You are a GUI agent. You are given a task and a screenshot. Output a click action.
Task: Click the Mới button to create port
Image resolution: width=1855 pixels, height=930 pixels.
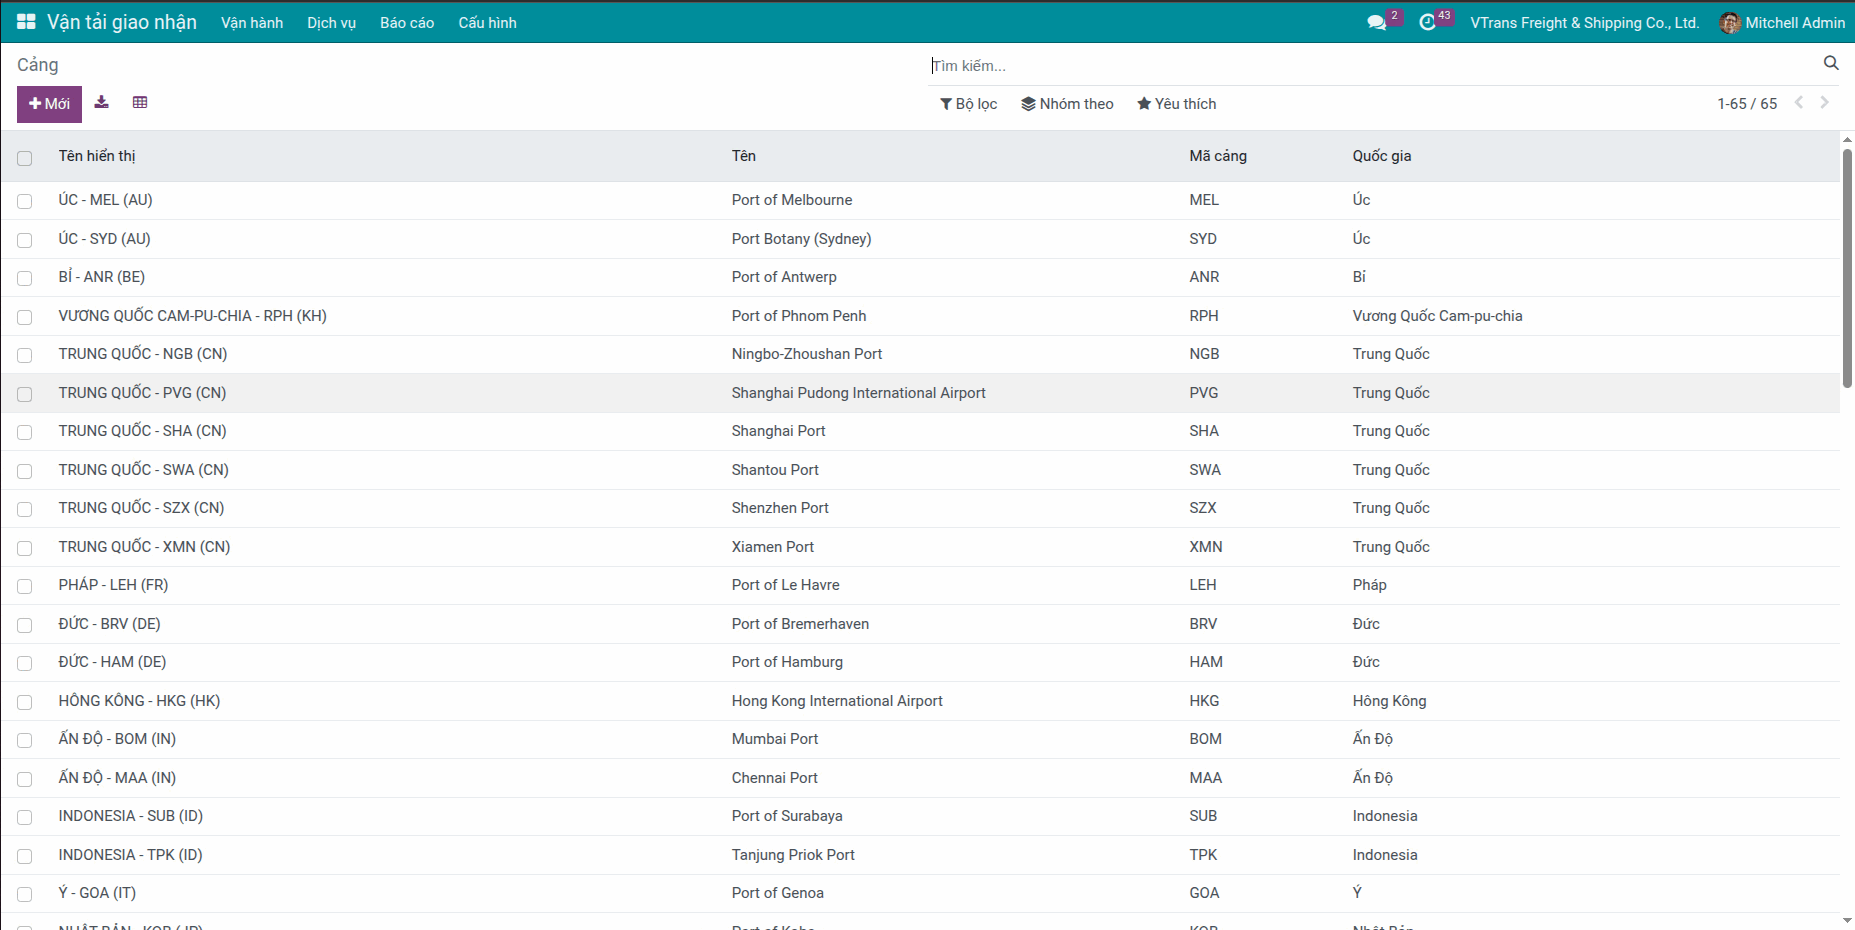click(x=49, y=104)
